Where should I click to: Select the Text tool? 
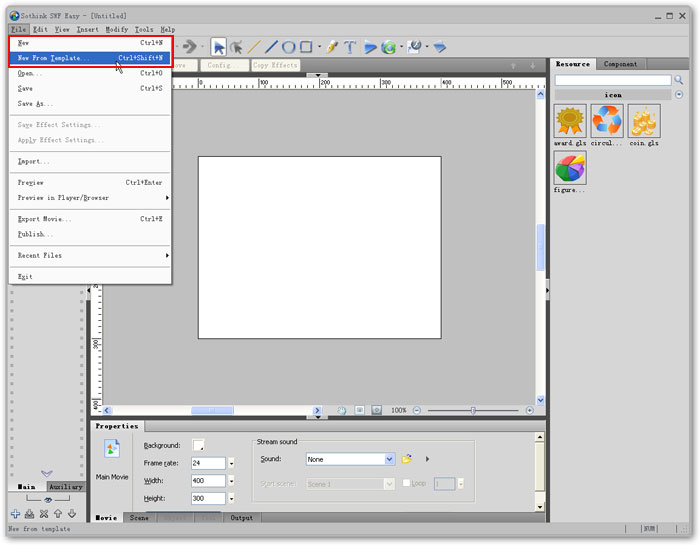click(350, 47)
